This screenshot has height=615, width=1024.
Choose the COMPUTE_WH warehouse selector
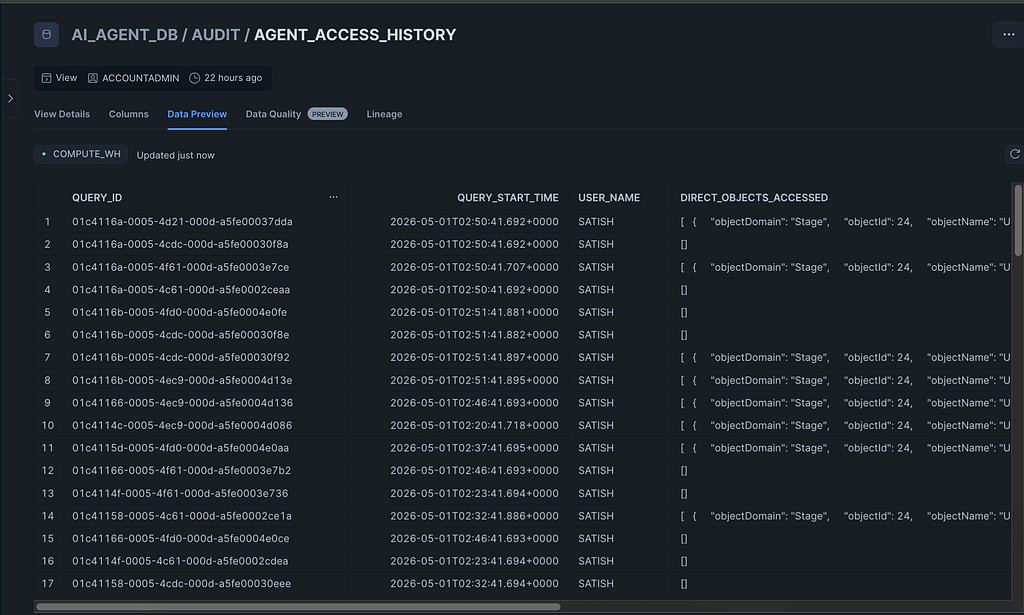80,154
